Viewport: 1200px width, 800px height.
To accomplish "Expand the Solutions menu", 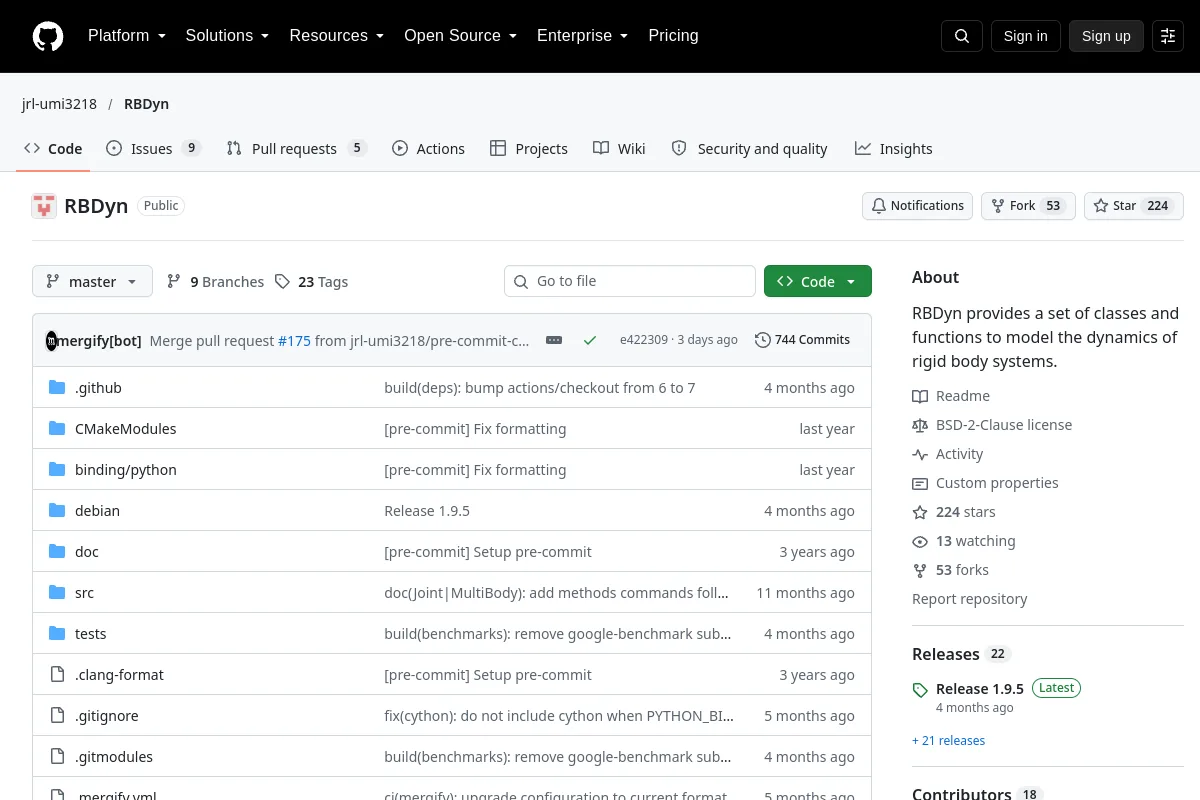I will click(x=227, y=36).
